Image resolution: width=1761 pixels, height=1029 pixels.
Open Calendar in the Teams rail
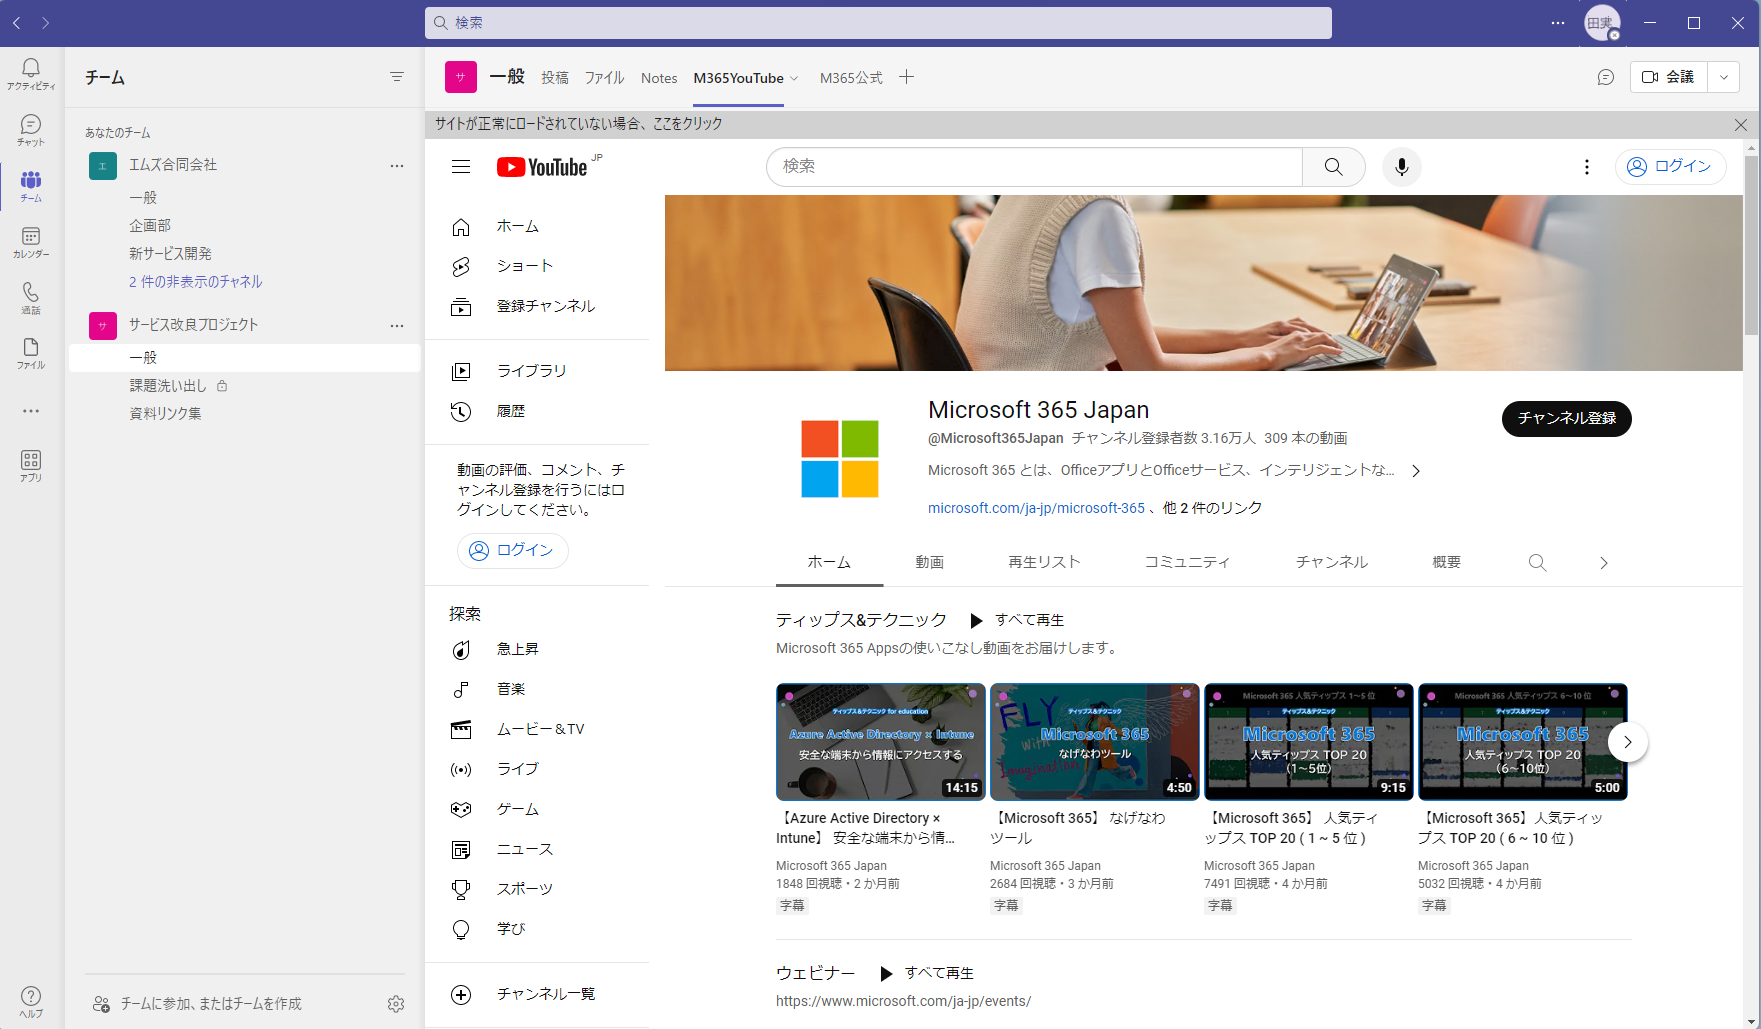[x=31, y=242]
